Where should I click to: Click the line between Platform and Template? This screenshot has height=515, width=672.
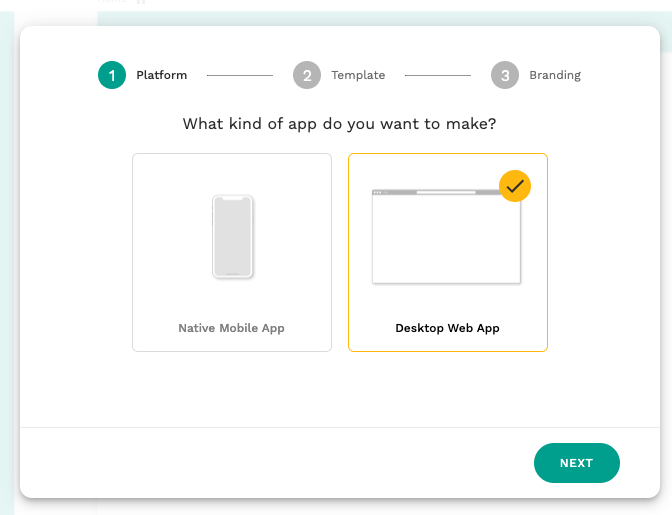coord(239,75)
